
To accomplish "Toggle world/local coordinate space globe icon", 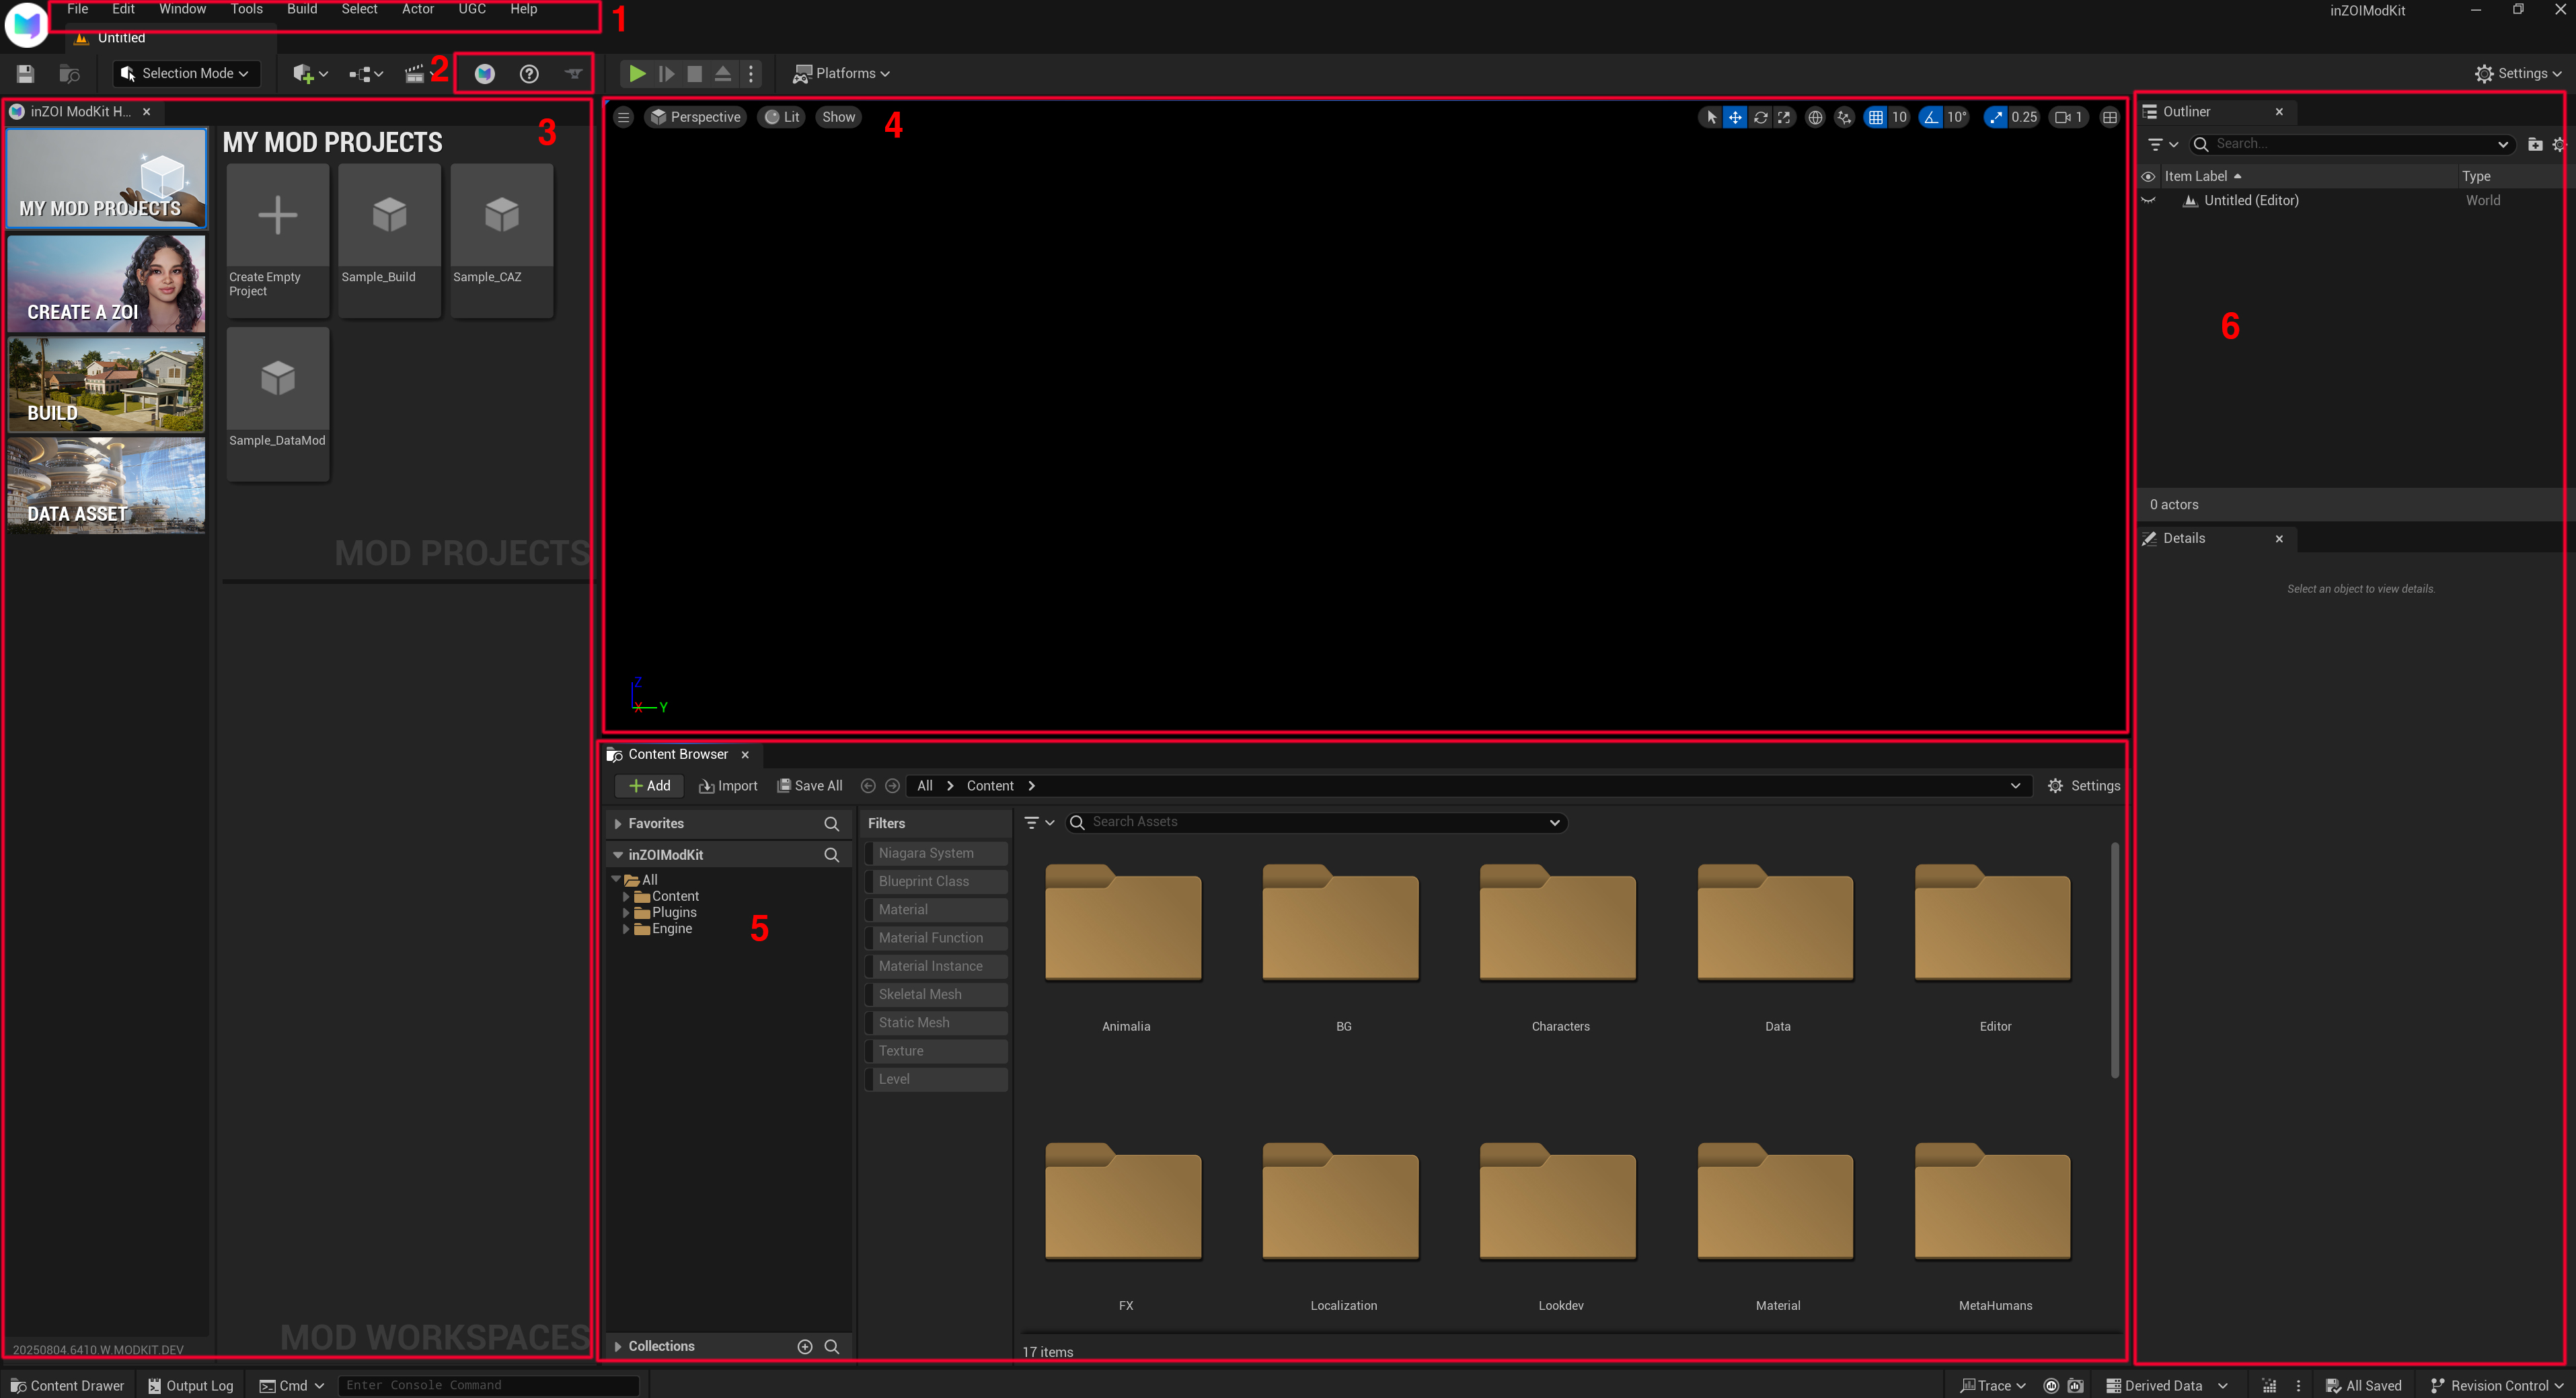I will tap(1815, 117).
